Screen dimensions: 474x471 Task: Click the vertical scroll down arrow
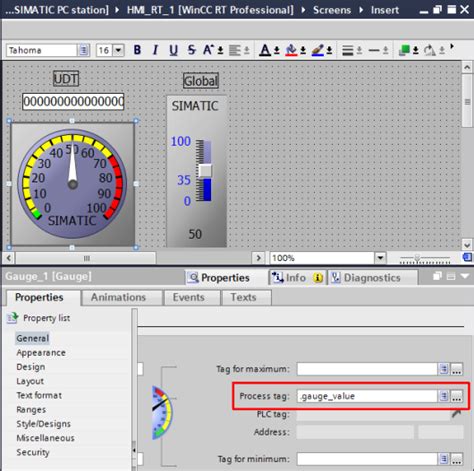point(467,245)
